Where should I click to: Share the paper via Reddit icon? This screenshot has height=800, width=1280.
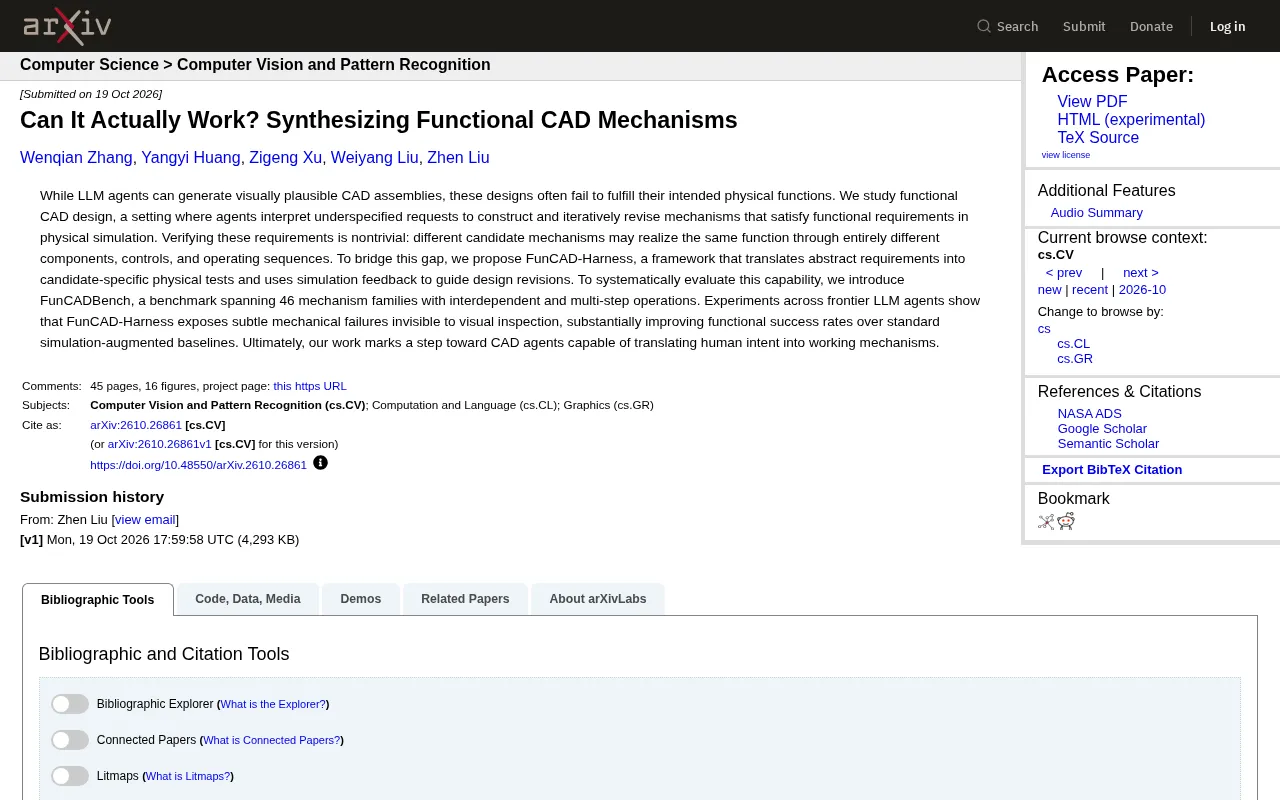(x=1066, y=521)
